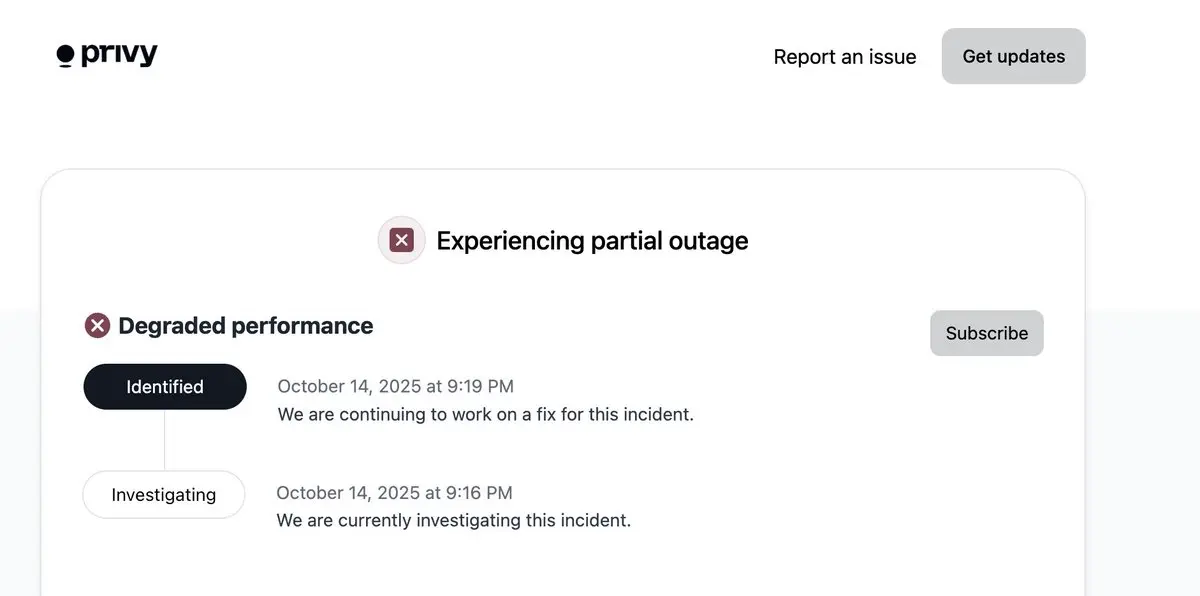Click the 'continuing to work on a fix' message
This screenshot has height=596, width=1200.
pyautogui.click(x=485, y=414)
